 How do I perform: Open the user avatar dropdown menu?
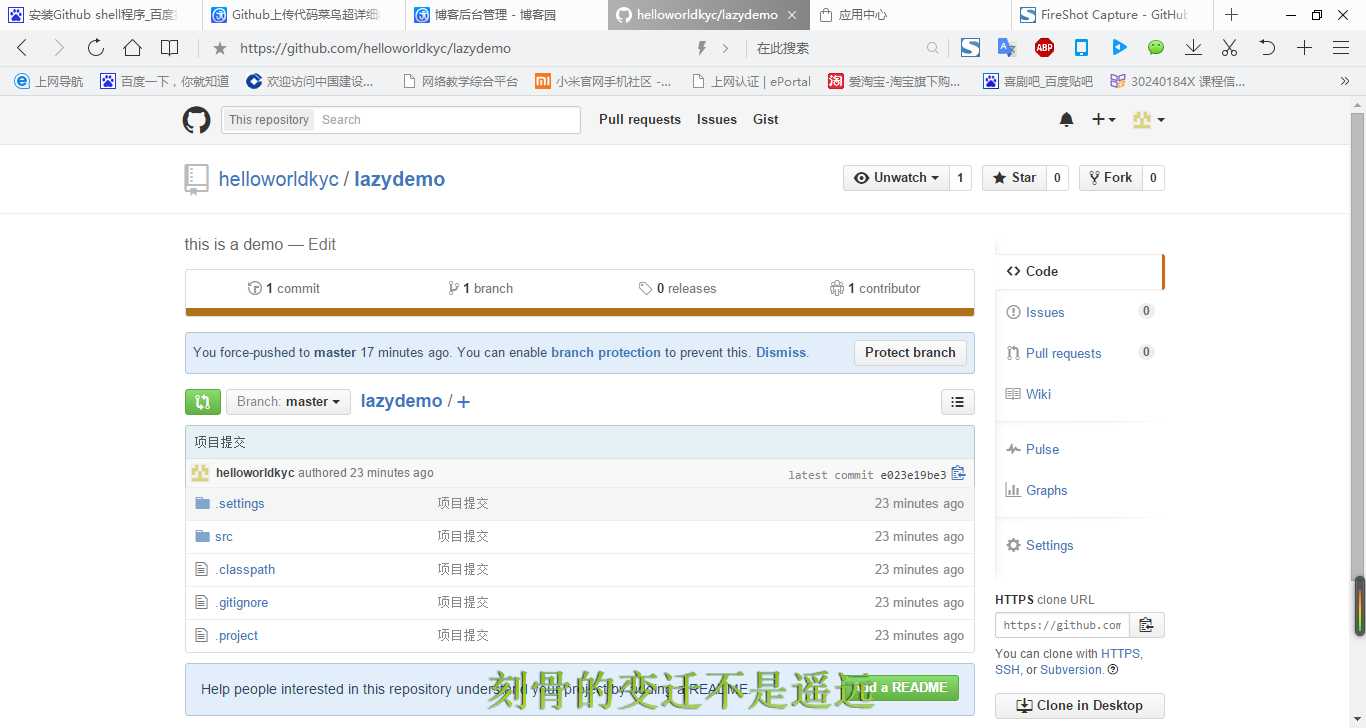point(1148,120)
